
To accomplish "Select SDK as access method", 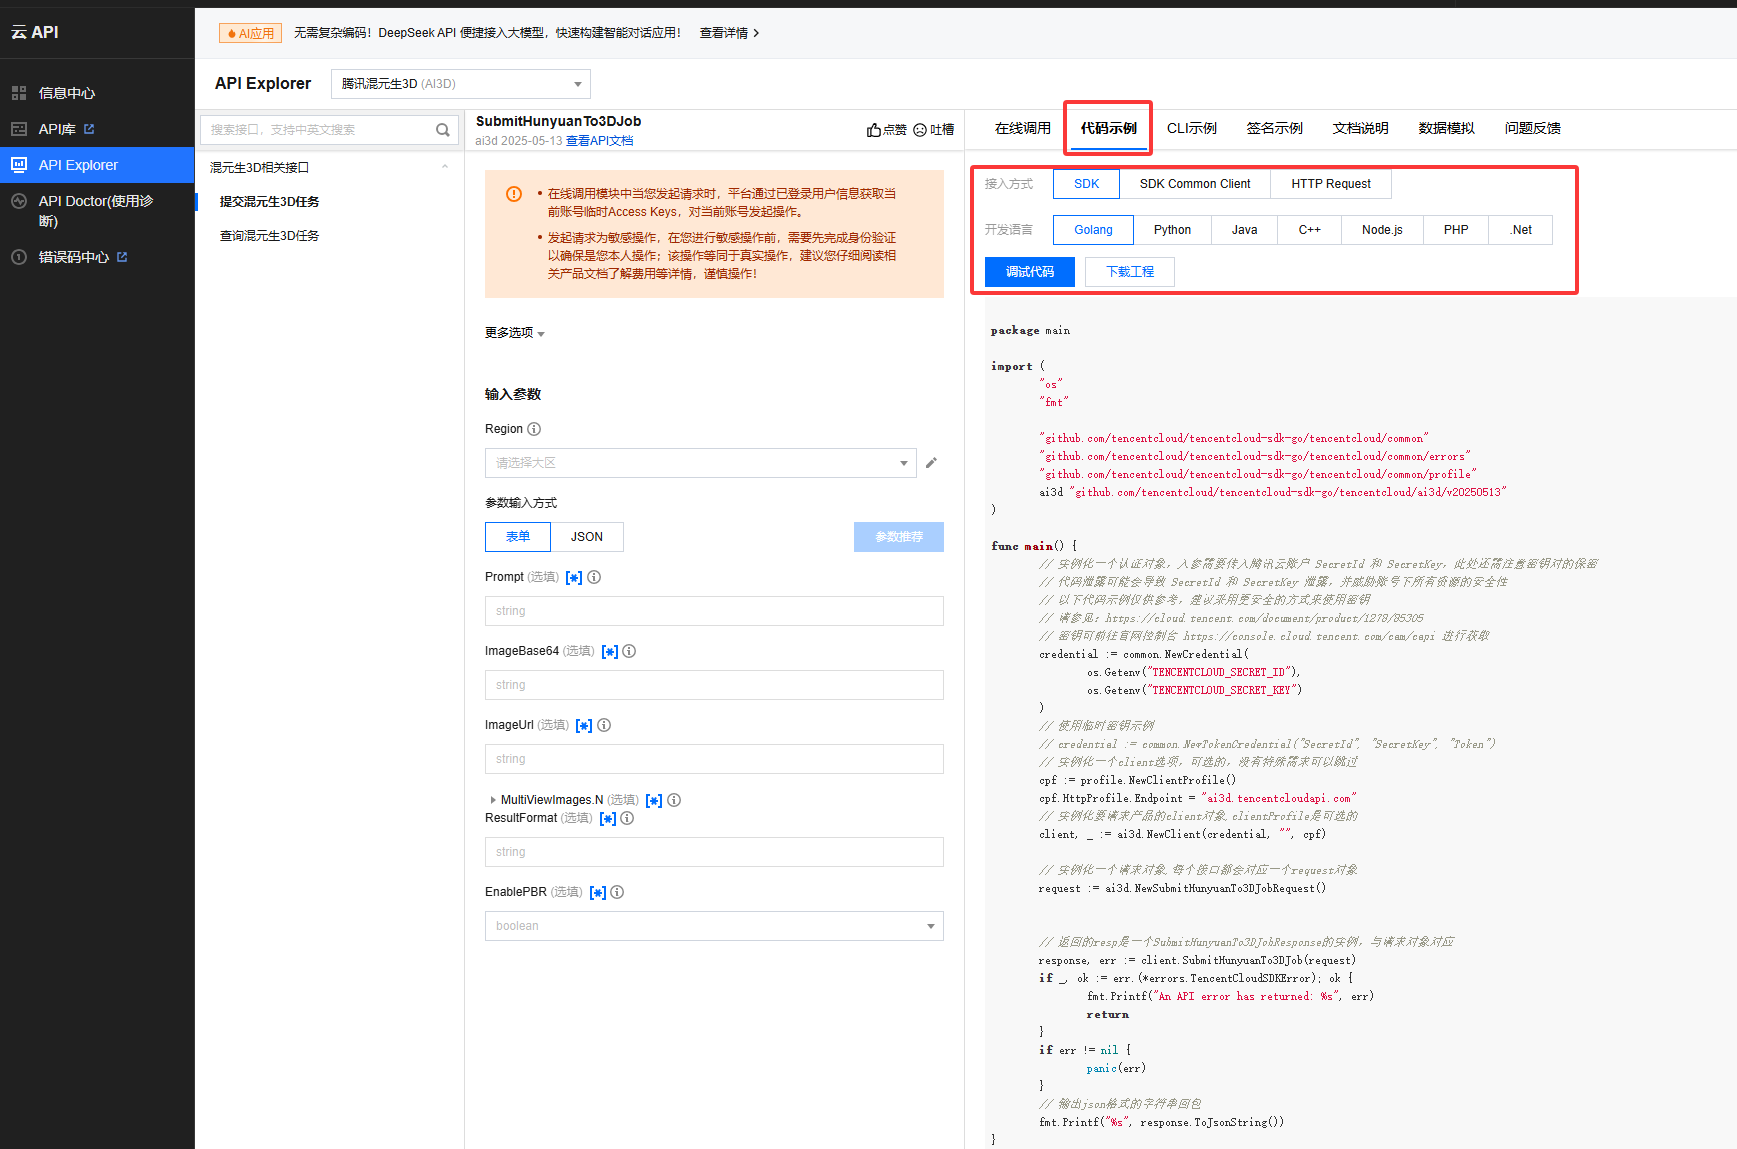I will tap(1086, 184).
